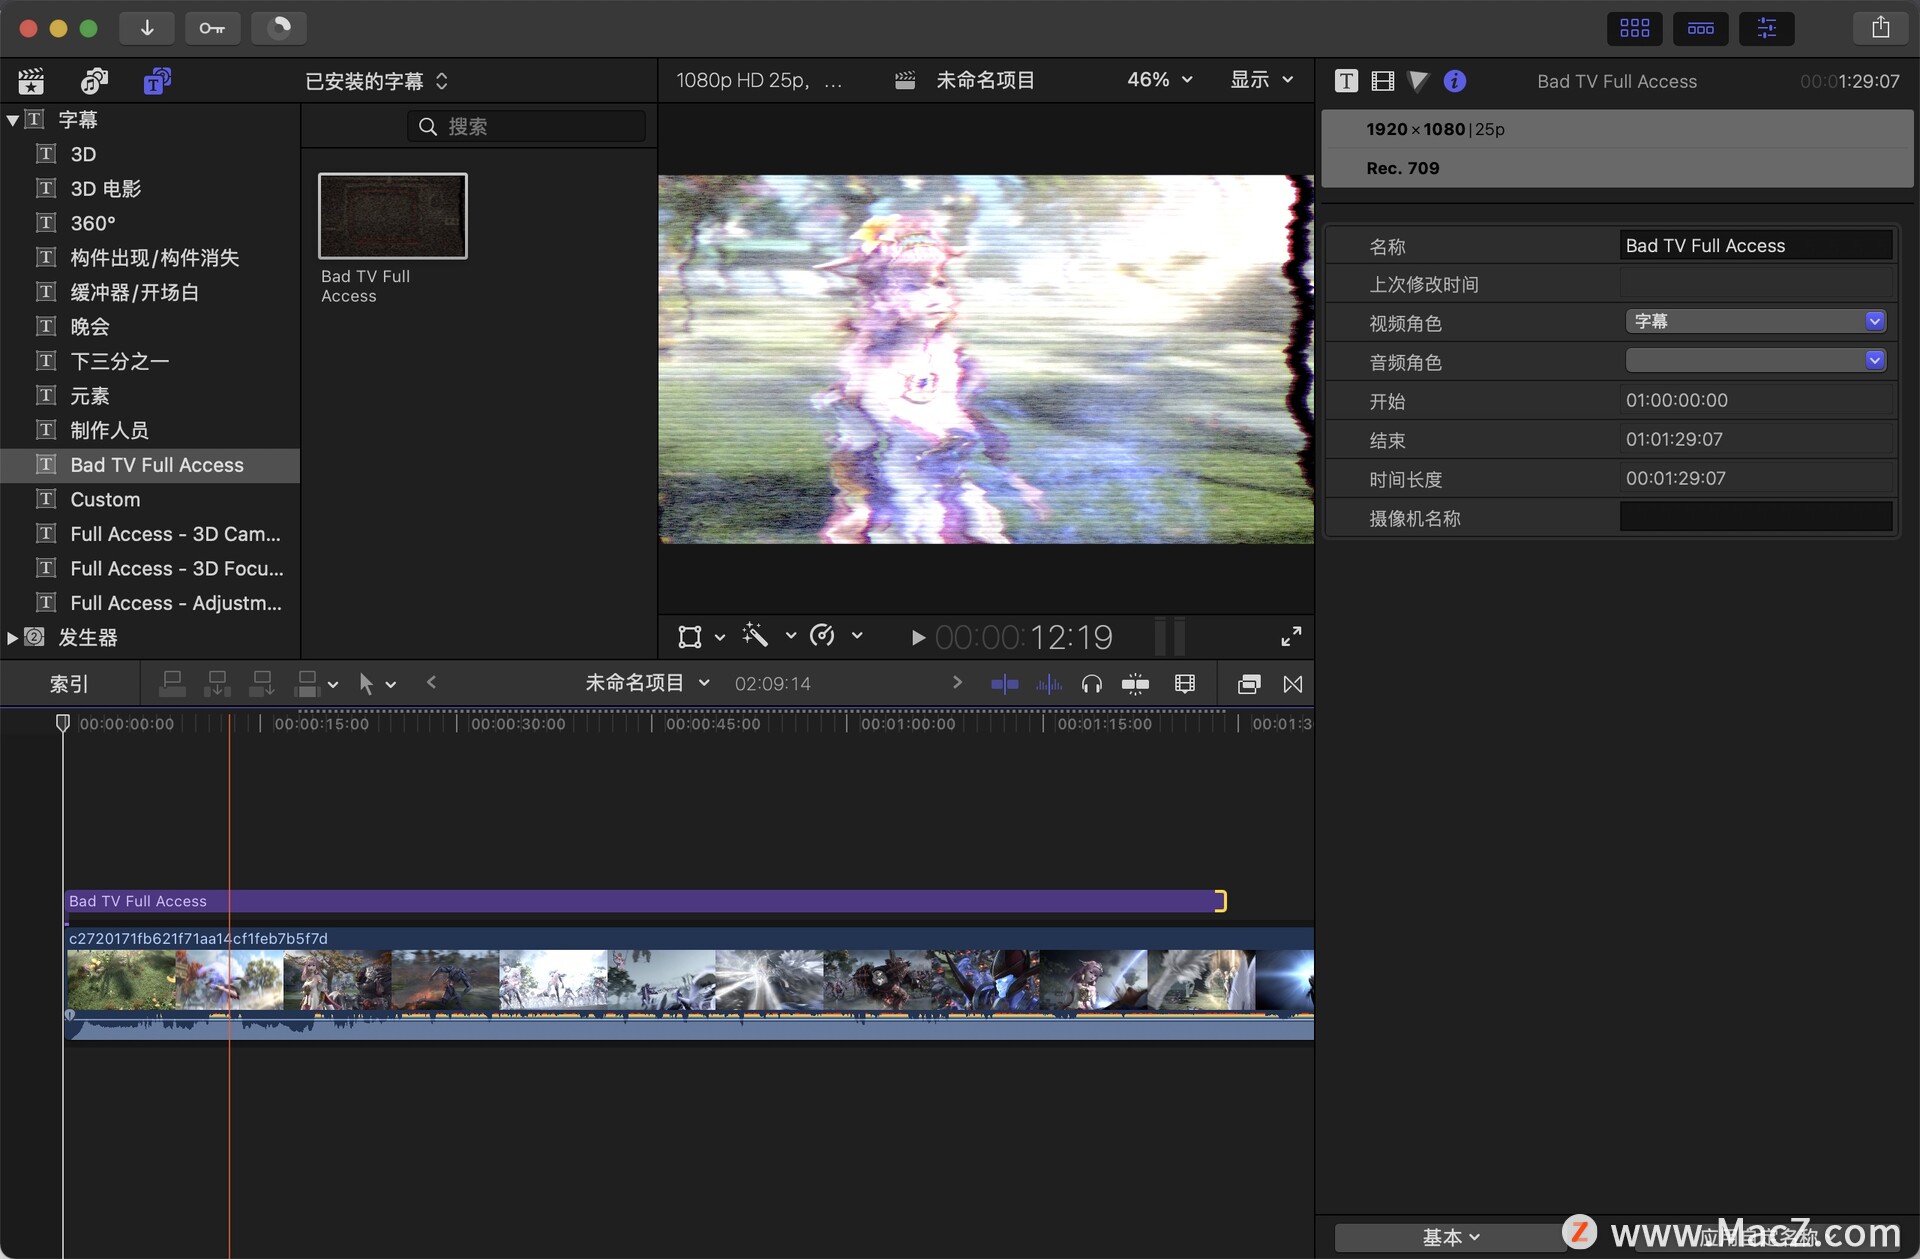This screenshot has height=1259, width=1920.
Task: Toggle timeline skimming on or off
Action: coord(1004,684)
